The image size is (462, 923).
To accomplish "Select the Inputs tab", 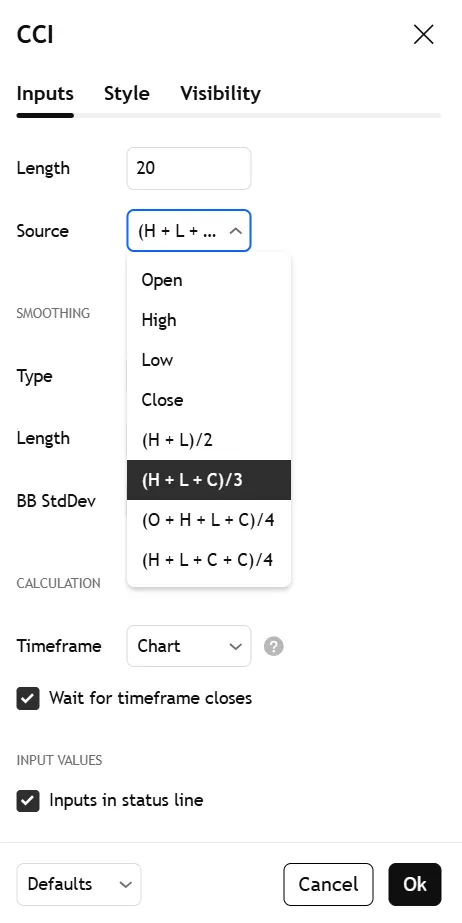I will coord(45,94).
